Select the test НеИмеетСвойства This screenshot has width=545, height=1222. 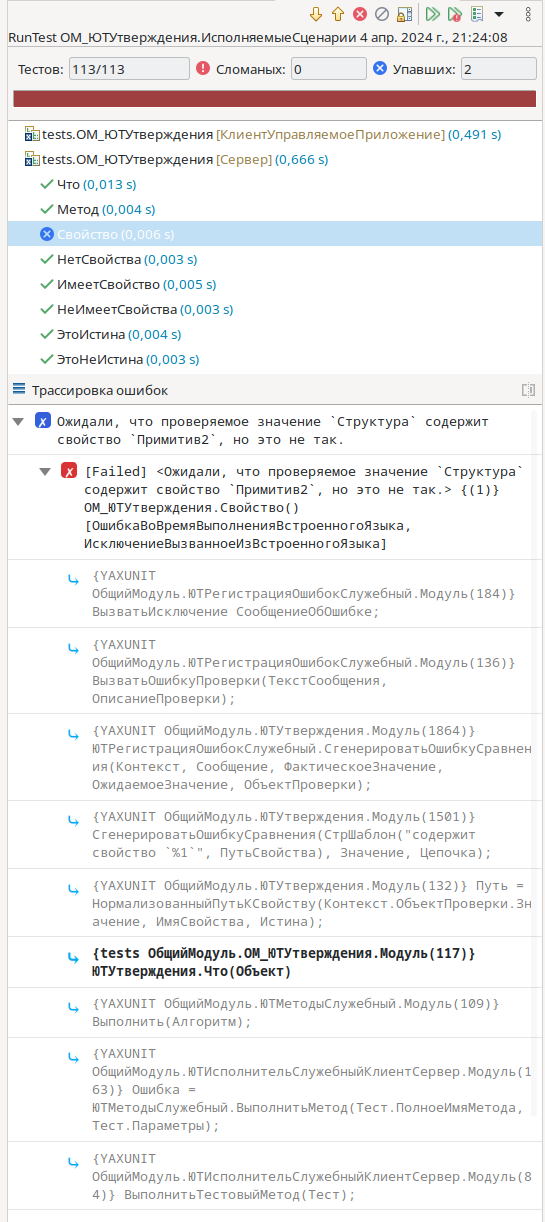272,309
